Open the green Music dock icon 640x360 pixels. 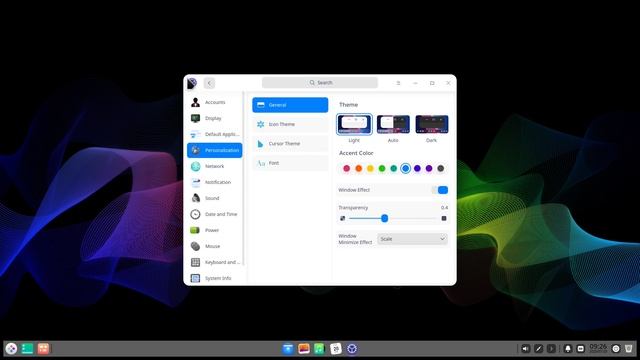click(320, 349)
